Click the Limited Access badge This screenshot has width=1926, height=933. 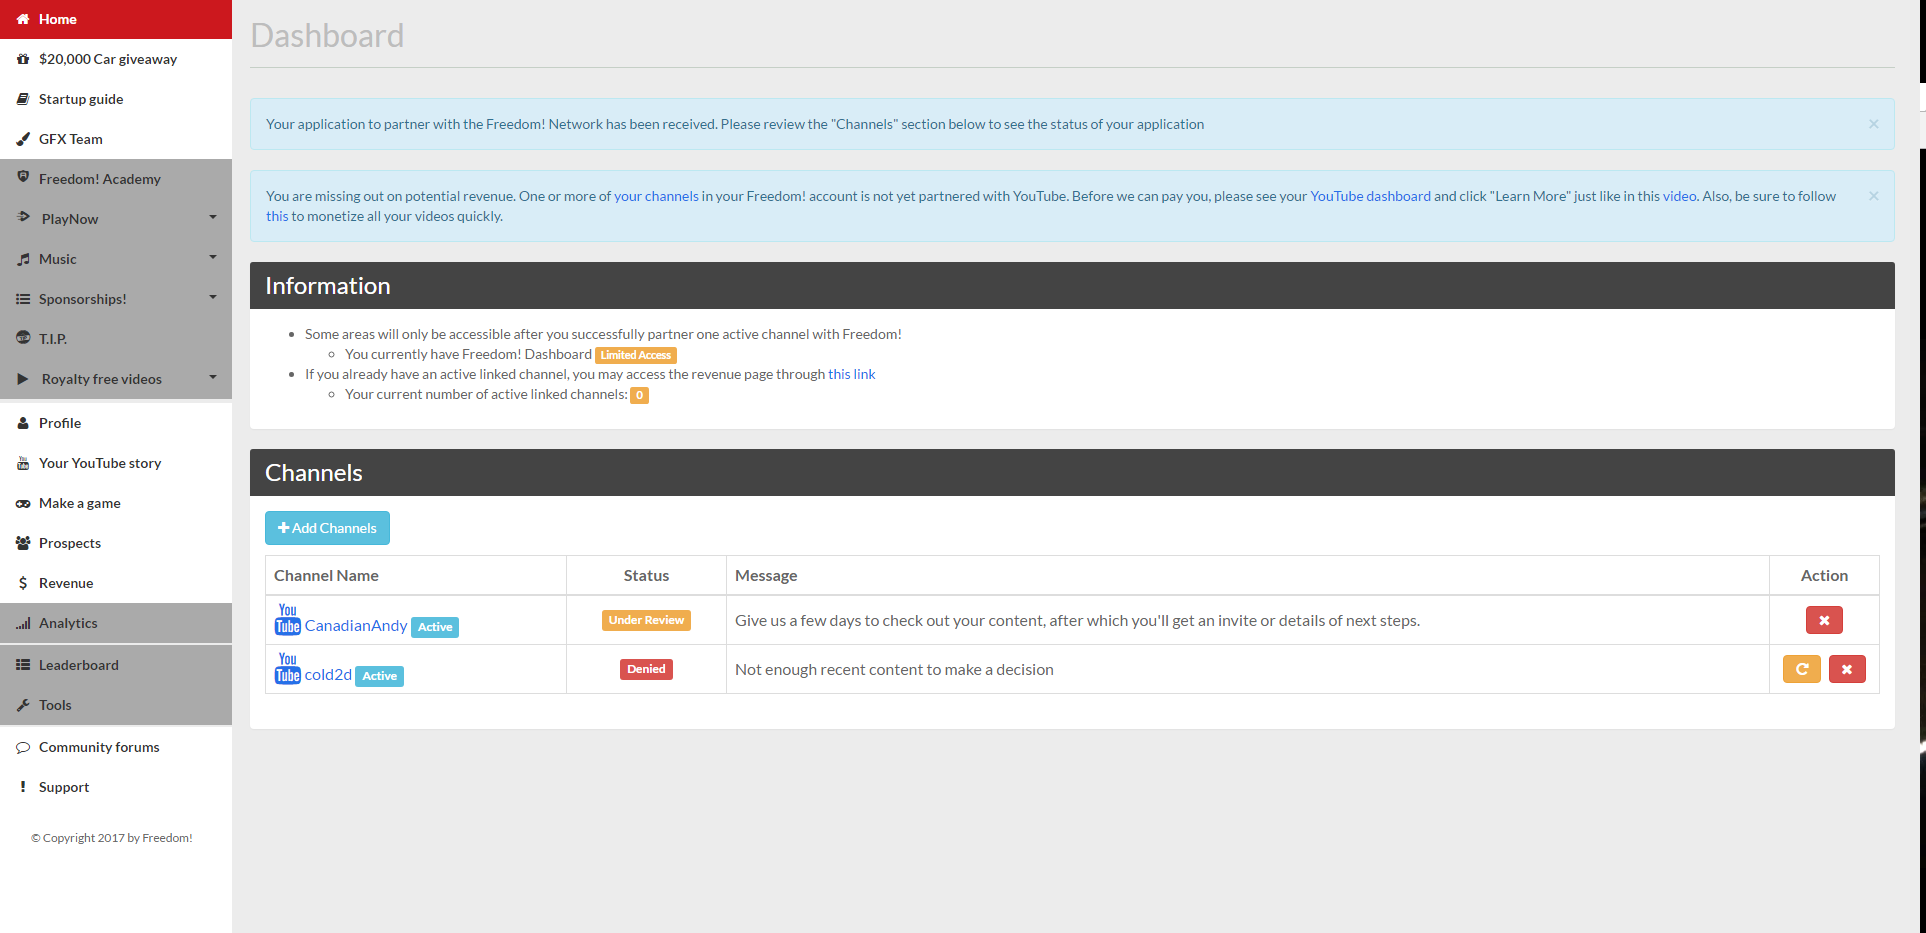tap(636, 355)
